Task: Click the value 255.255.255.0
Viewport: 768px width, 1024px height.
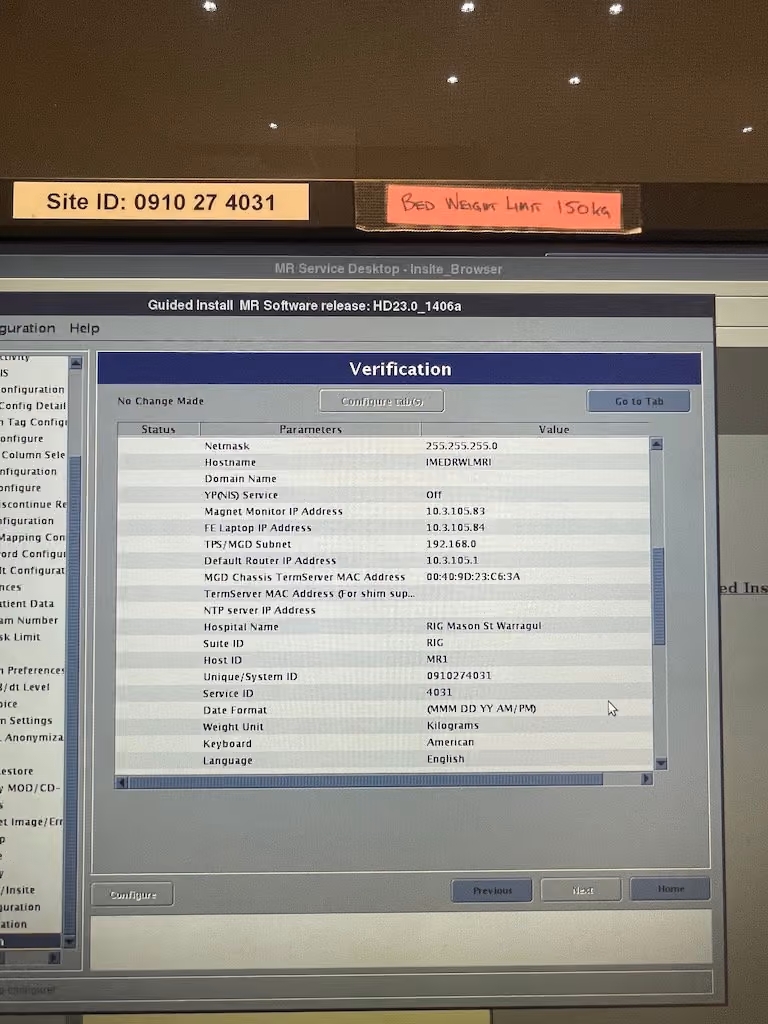Action: (x=461, y=445)
